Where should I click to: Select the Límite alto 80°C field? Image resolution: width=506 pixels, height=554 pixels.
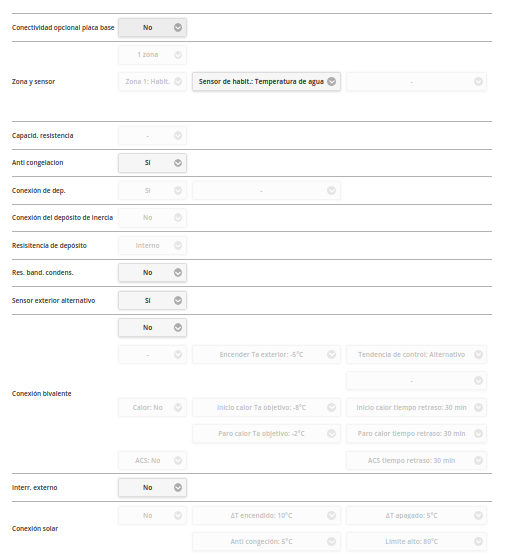(416, 542)
